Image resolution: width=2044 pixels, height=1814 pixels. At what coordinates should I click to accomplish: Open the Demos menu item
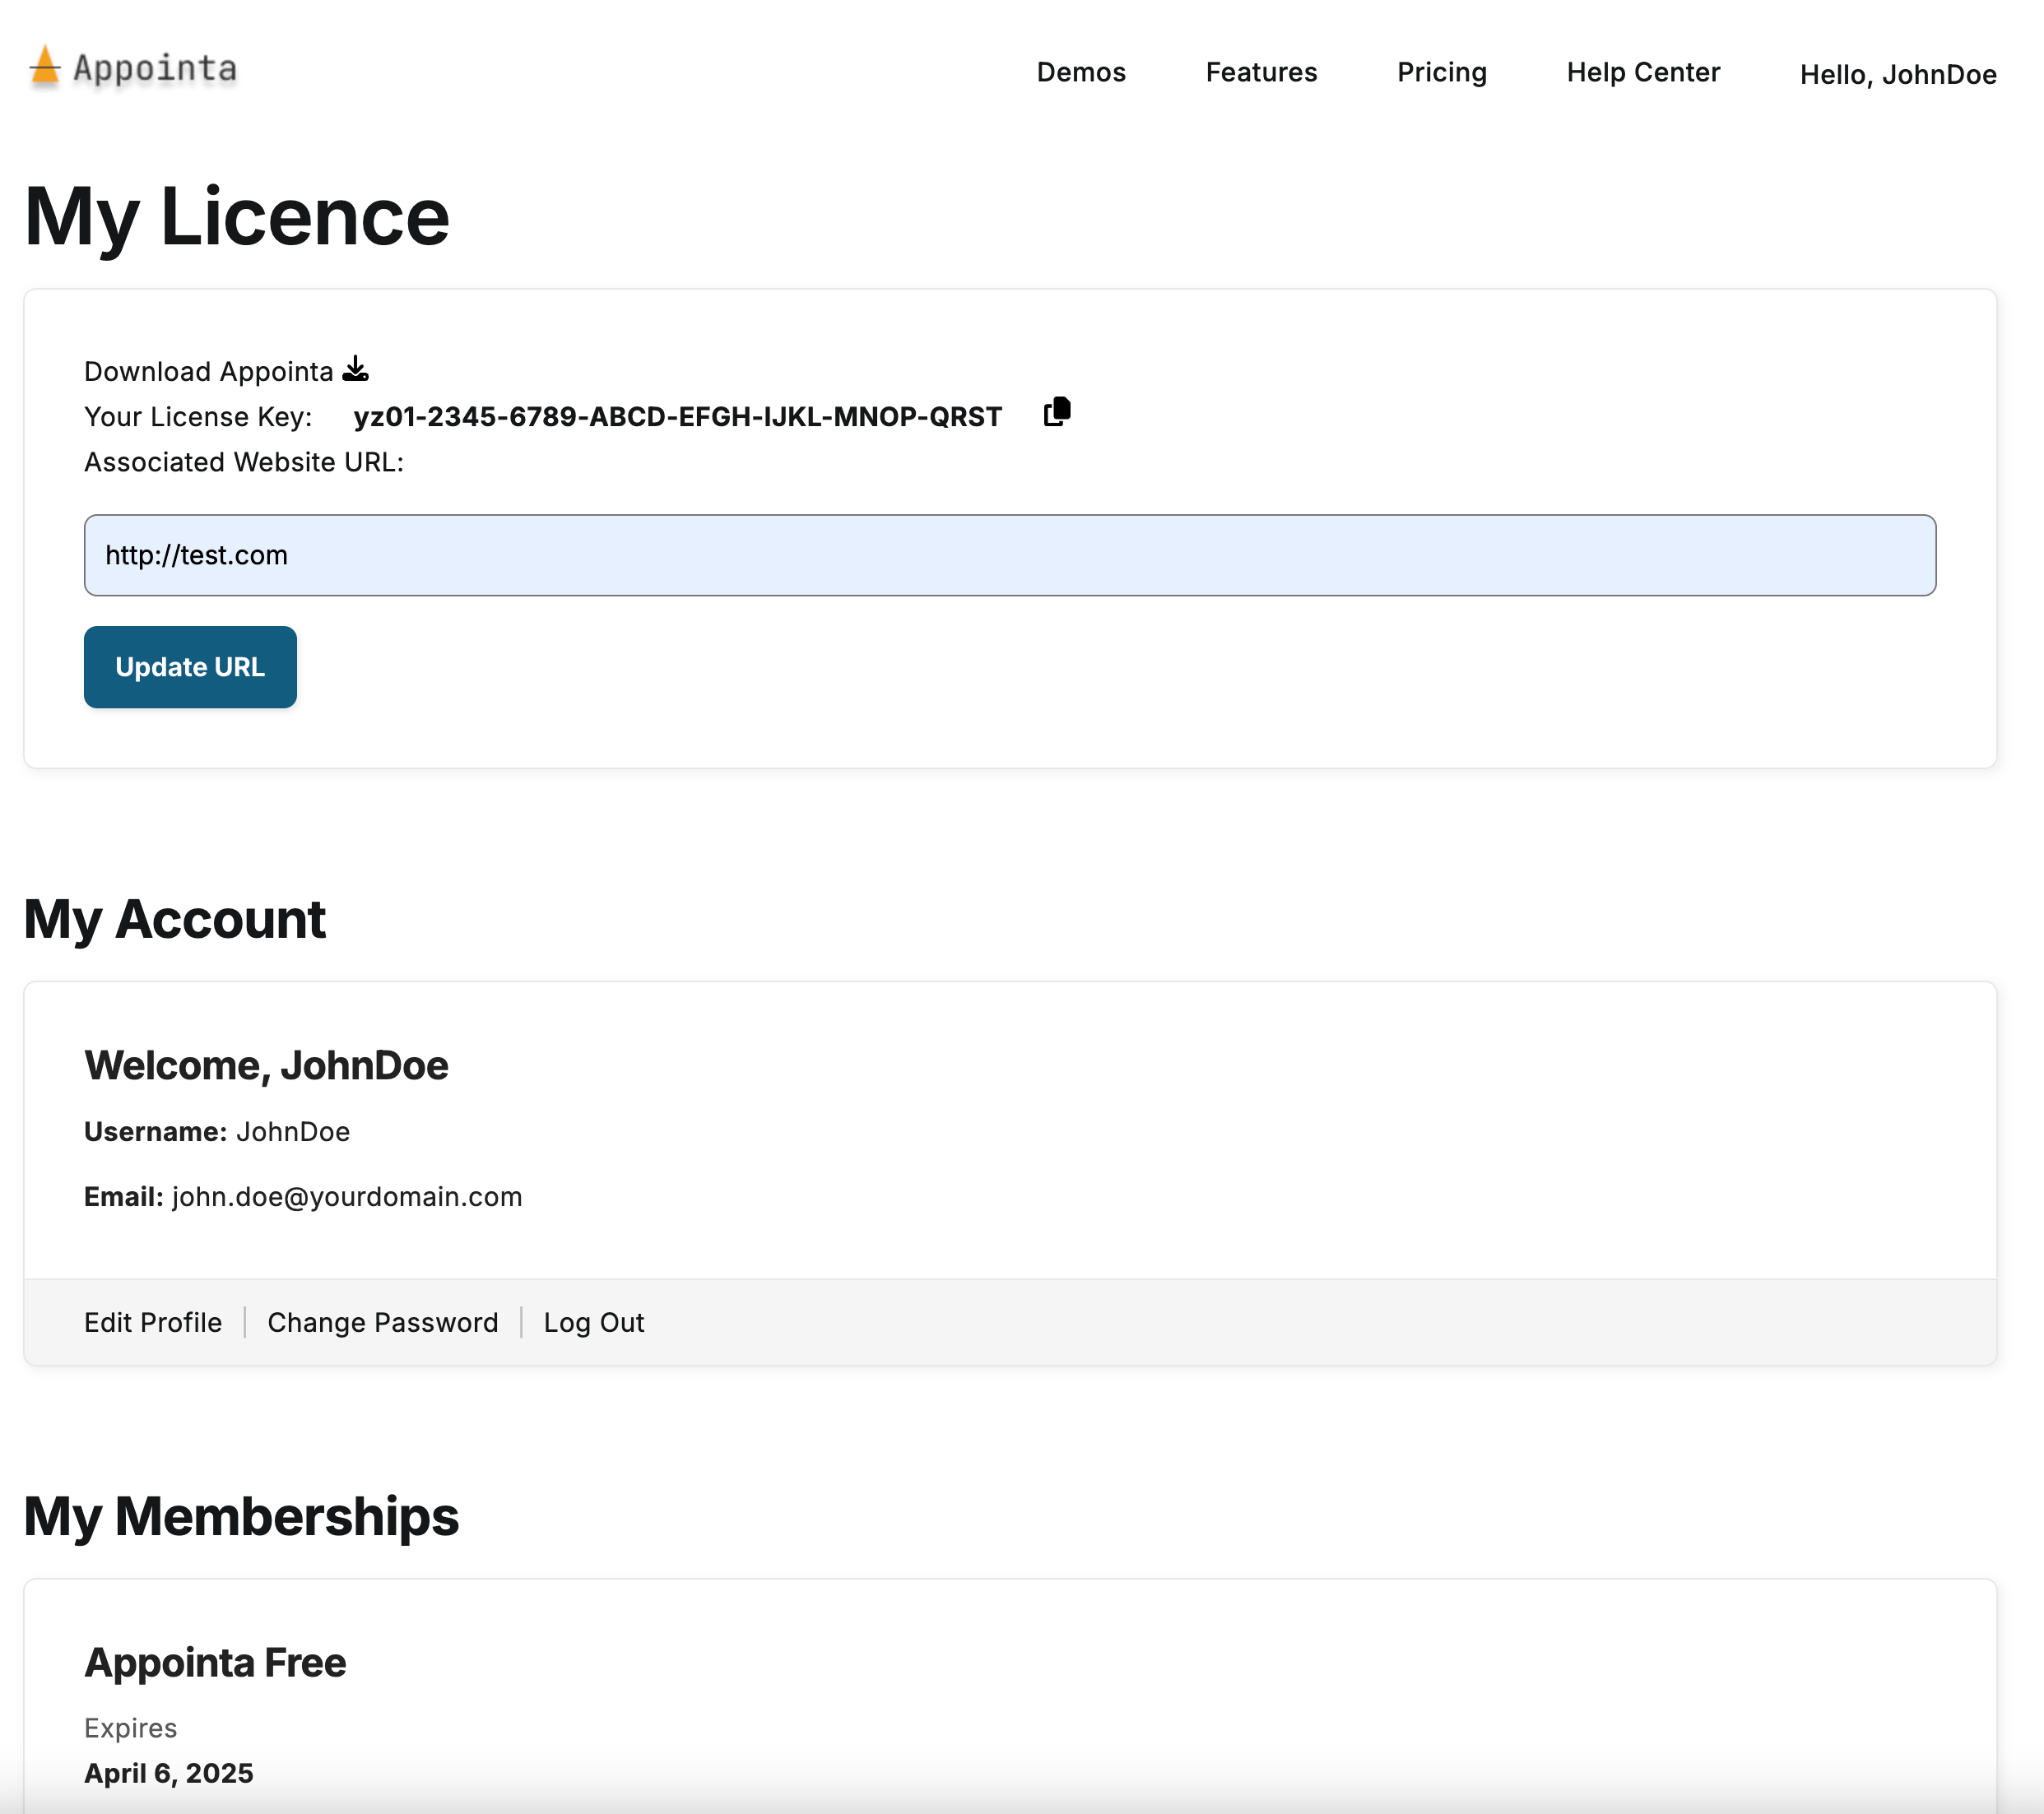click(x=1081, y=72)
